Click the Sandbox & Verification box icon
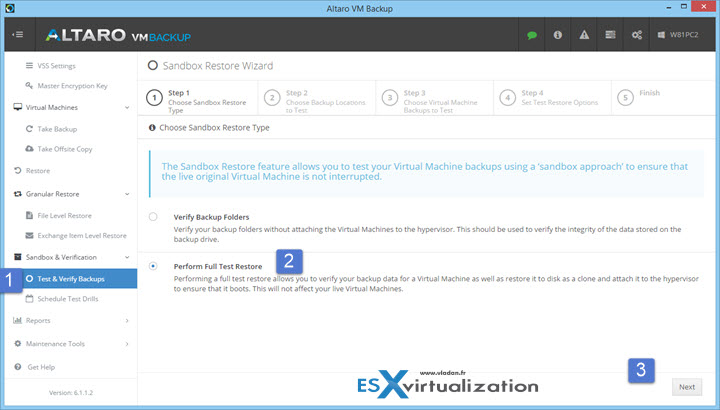 17,257
